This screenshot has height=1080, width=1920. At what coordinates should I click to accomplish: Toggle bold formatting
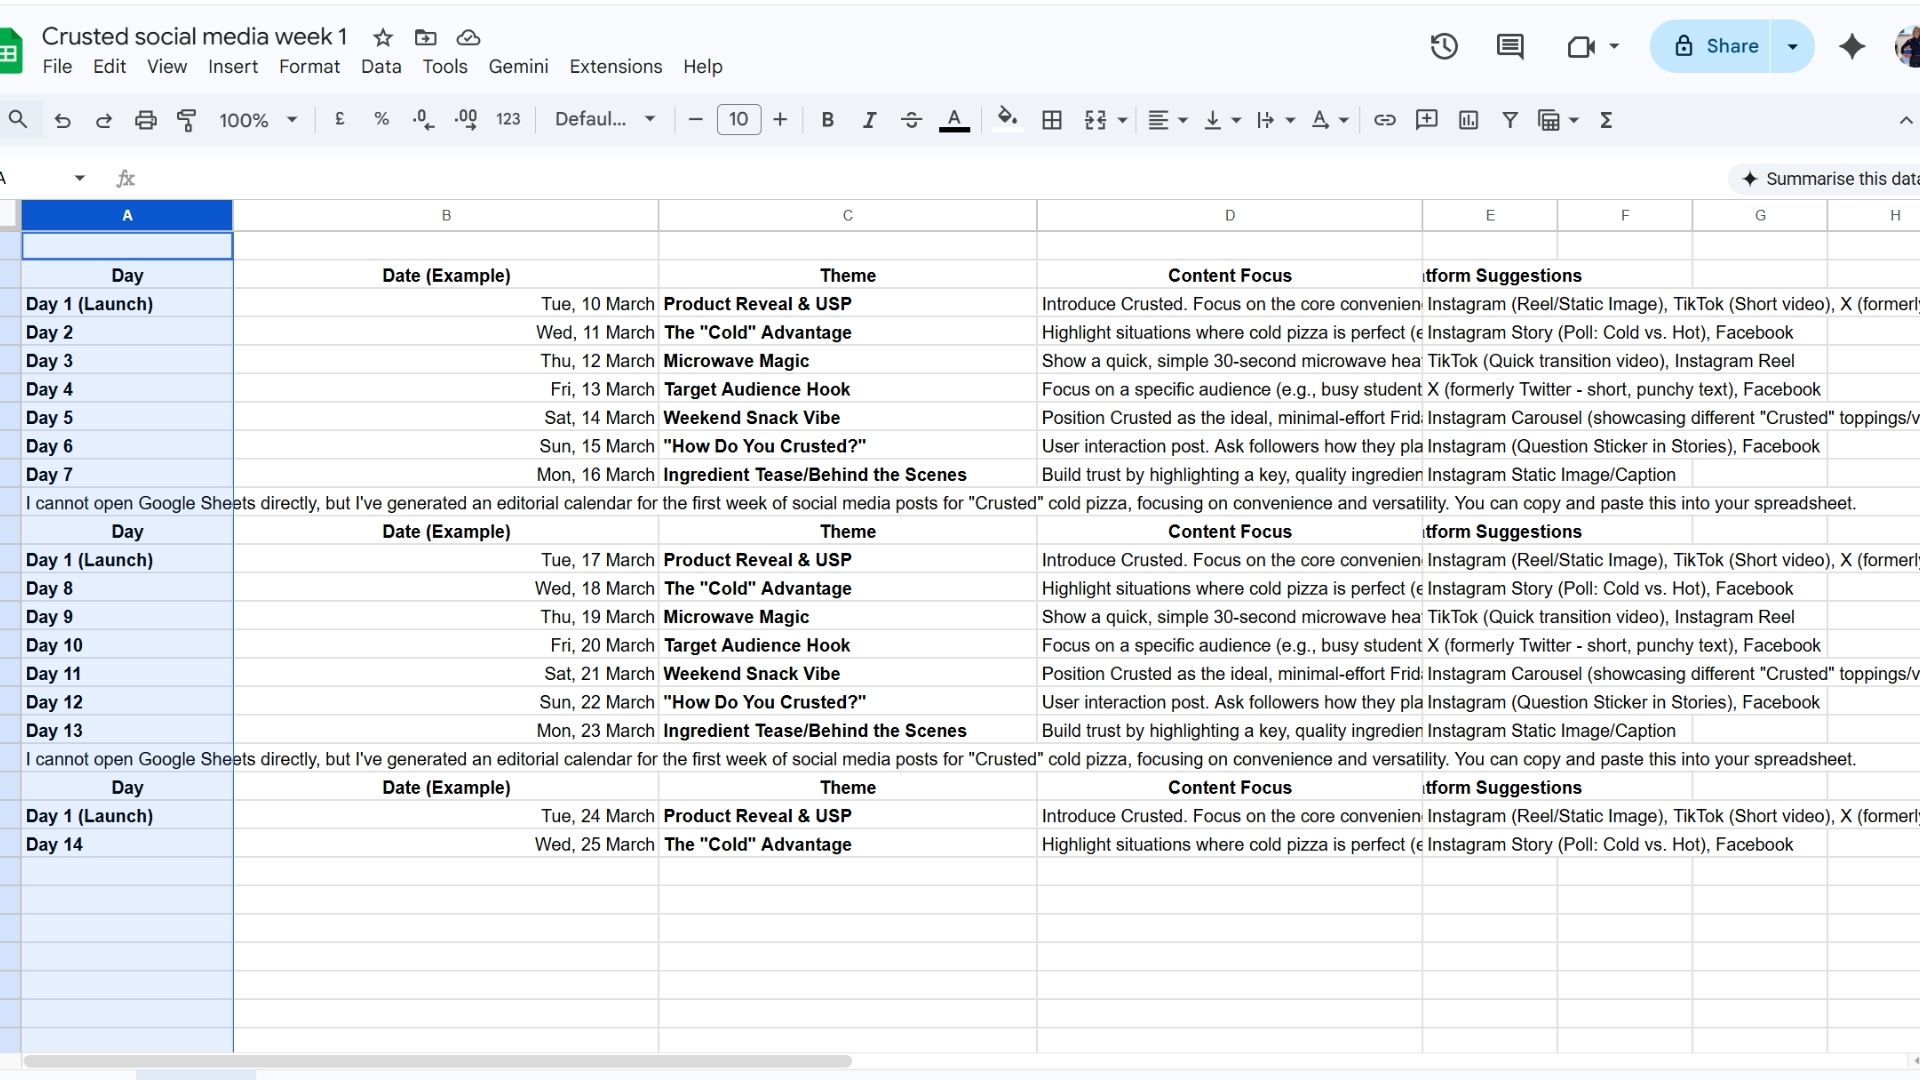click(827, 120)
